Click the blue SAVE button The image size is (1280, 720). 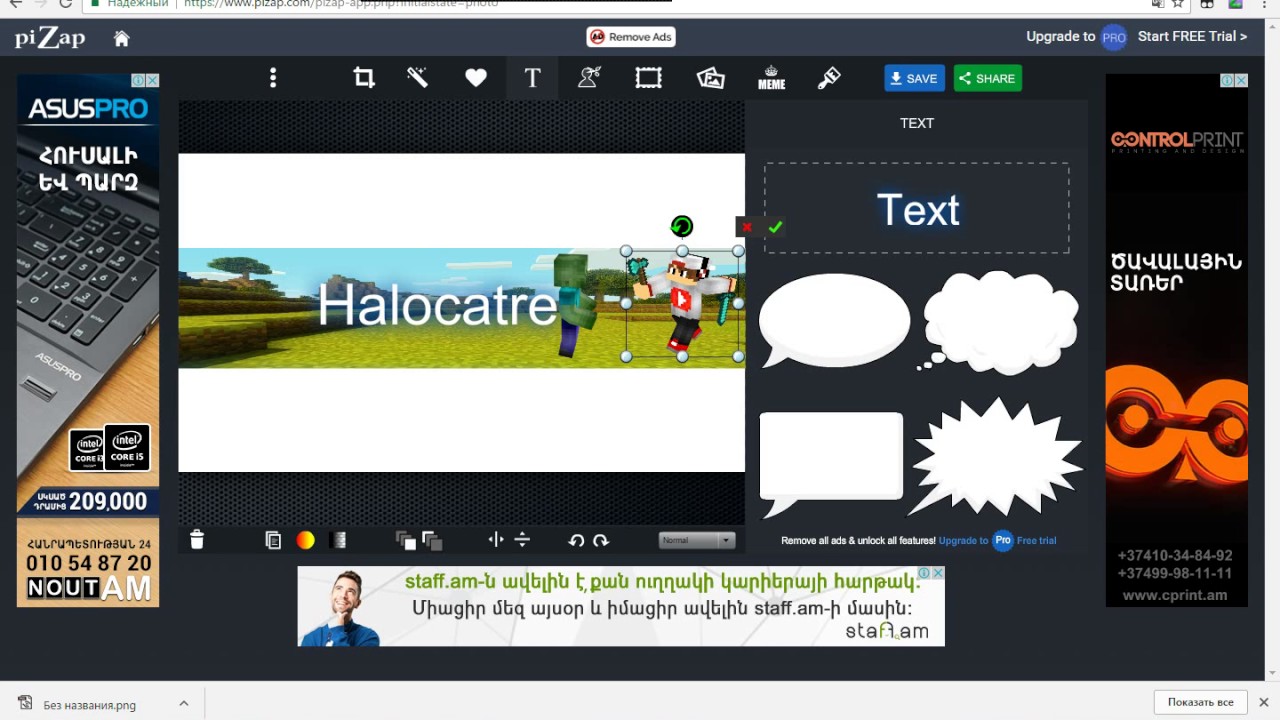click(x=914, y=78)
